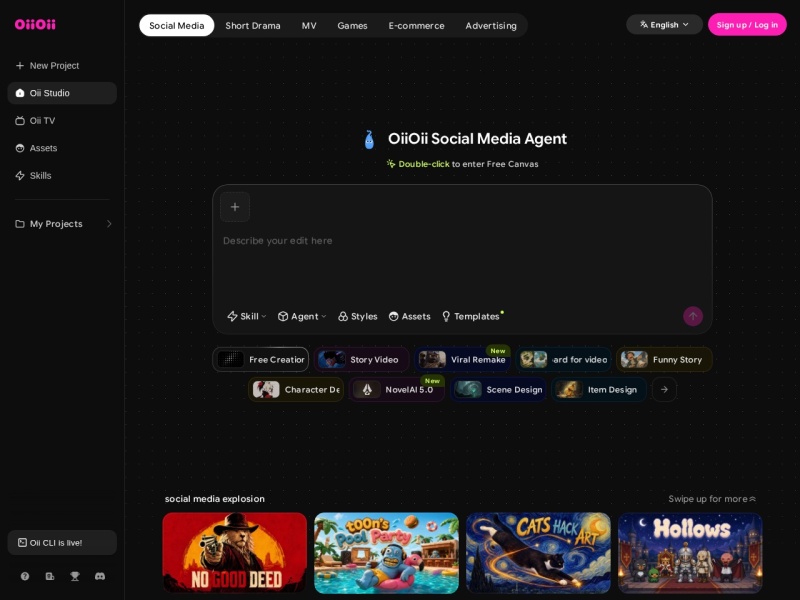Switch to the Short Drama tab
Image resolution: width=800 pixels, height=600 pixels.
tap(253, 26)
